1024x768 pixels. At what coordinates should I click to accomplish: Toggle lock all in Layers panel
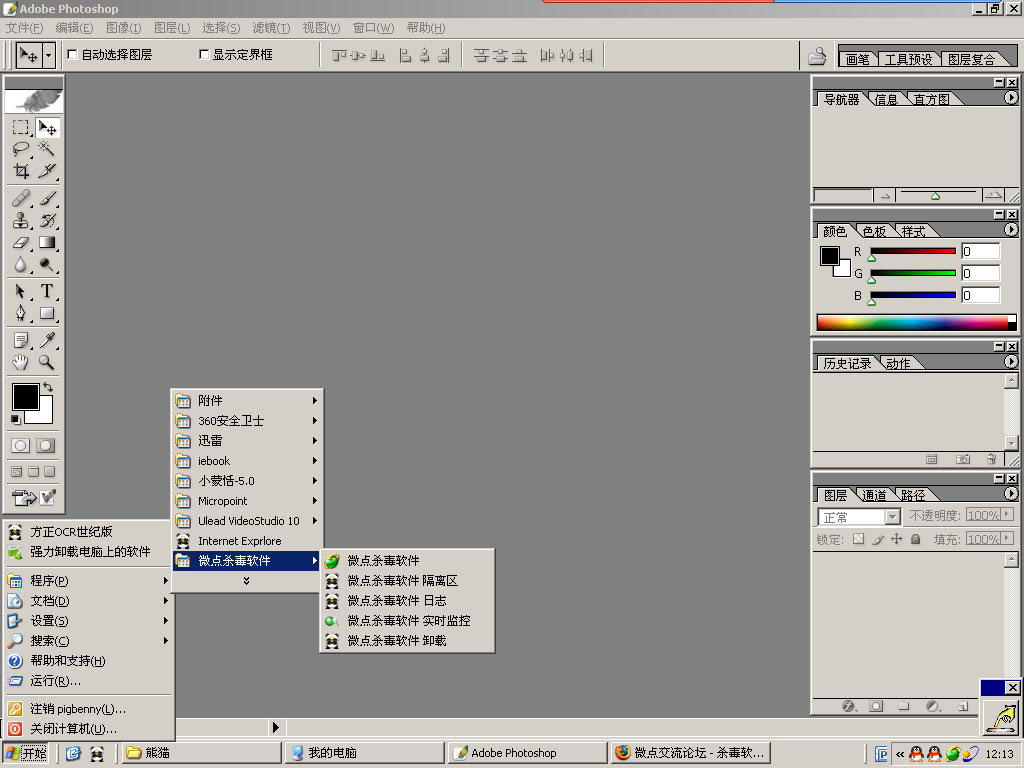point(916,539)
